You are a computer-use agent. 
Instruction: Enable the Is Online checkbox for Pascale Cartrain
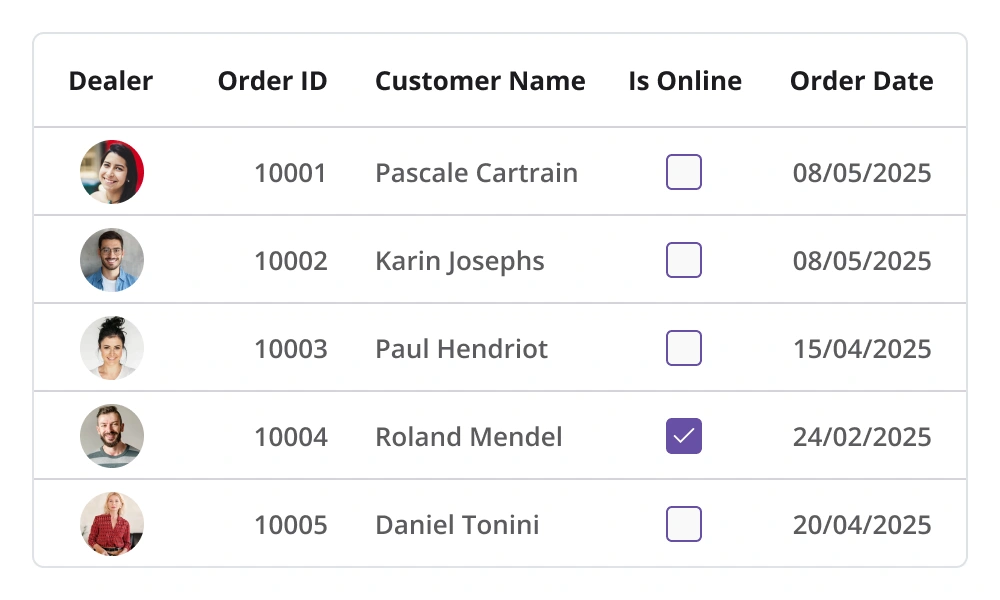[x=684, y=172]
